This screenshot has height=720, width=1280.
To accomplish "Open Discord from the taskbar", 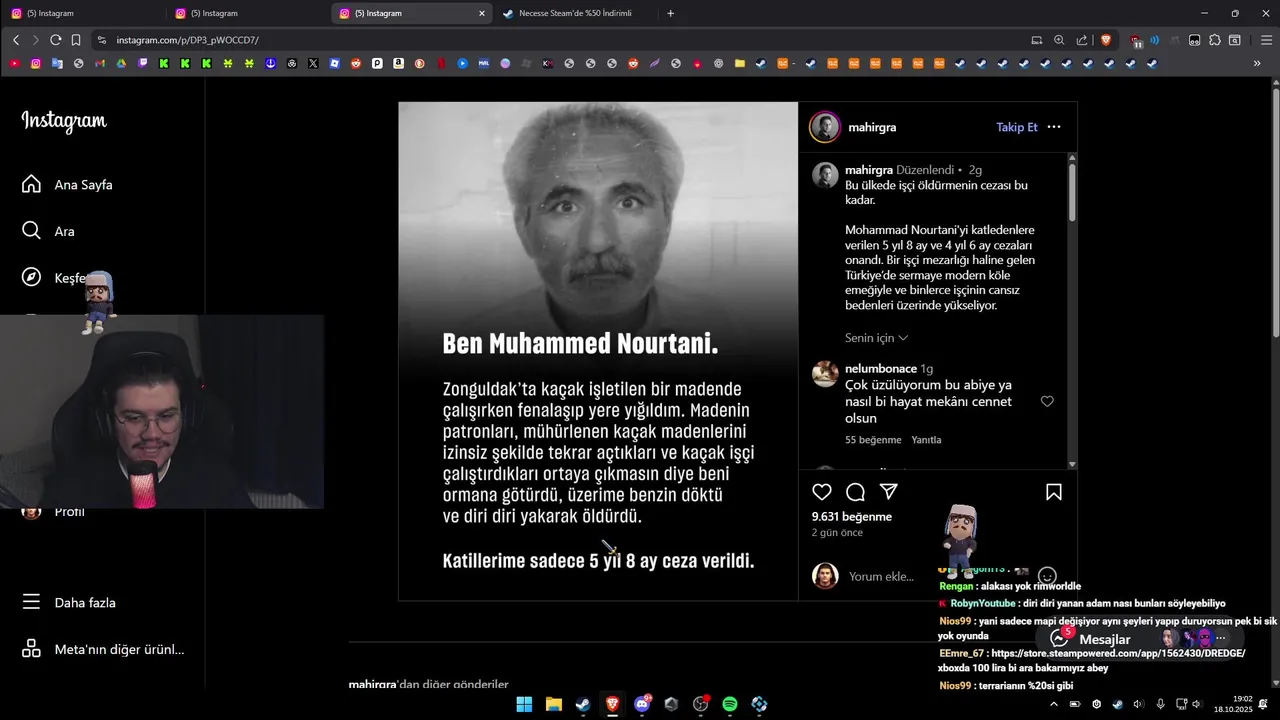I will coord(642,704).
